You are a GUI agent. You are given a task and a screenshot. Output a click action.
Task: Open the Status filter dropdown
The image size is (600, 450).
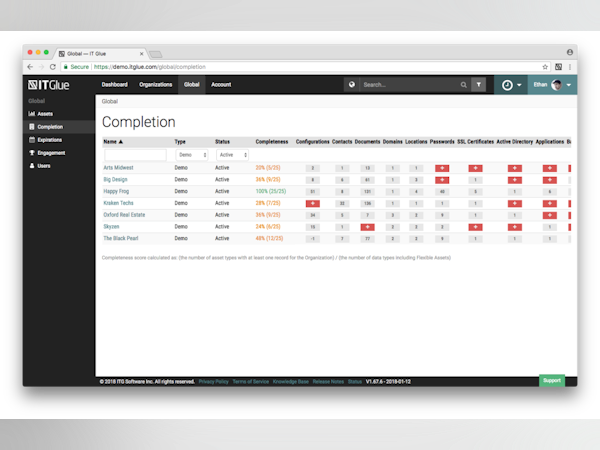(232, 155)
